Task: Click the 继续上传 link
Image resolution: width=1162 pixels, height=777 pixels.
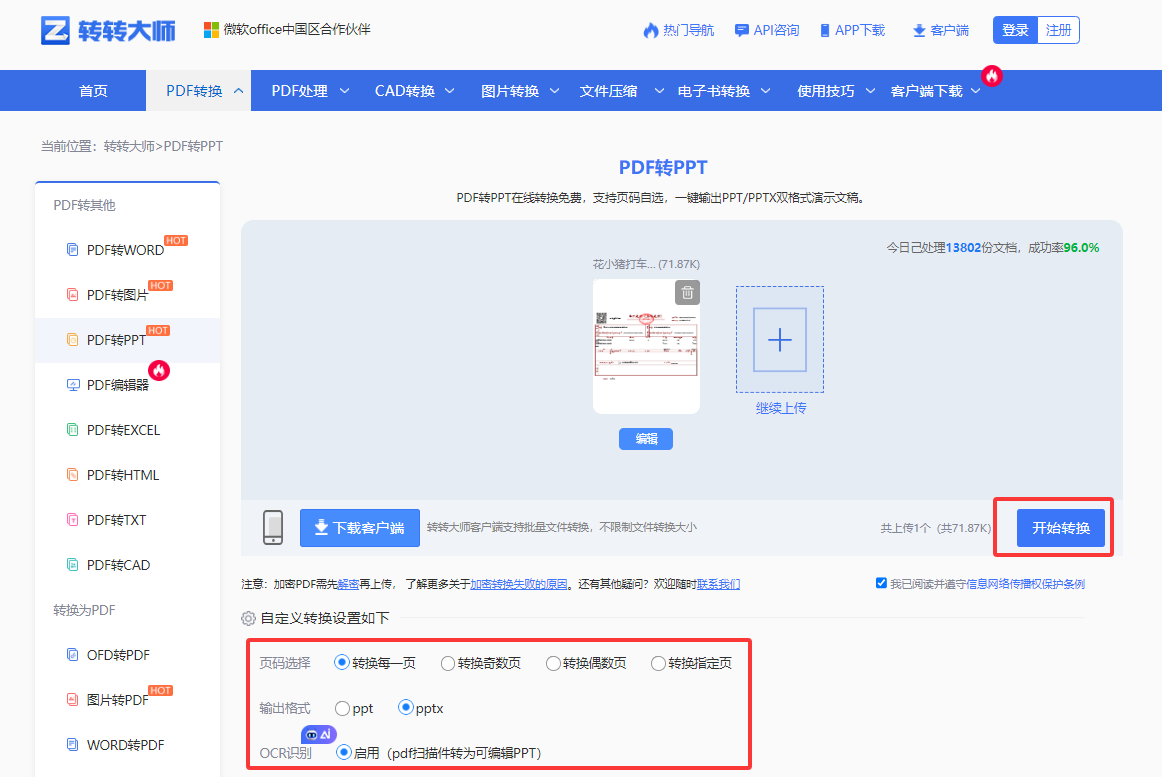Action: (781, 408)
